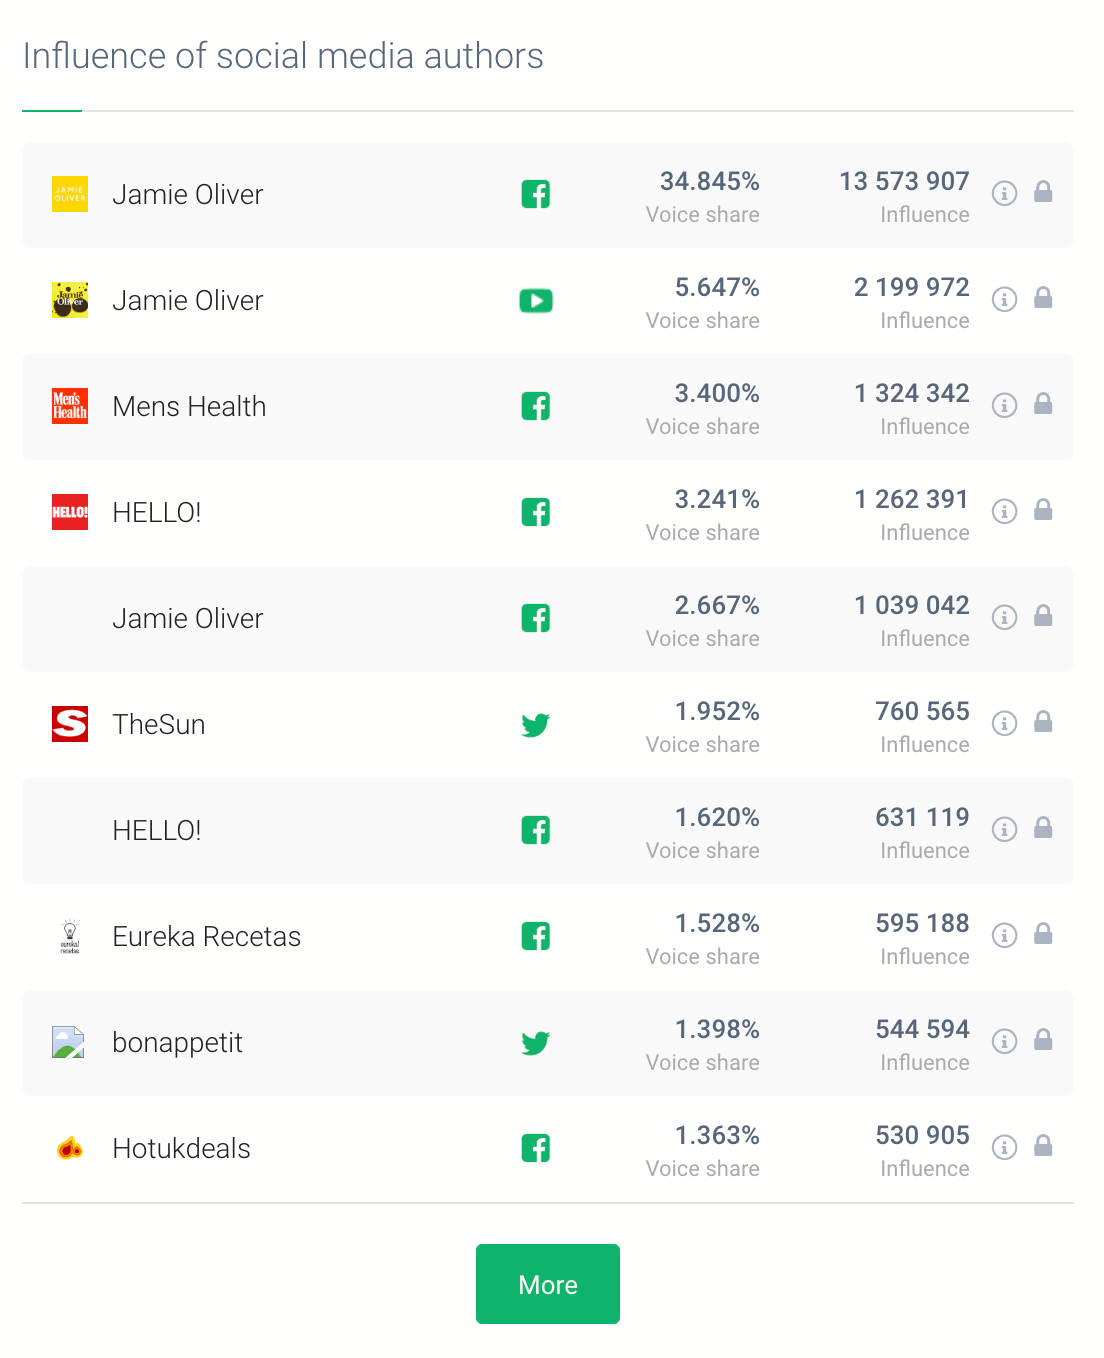Open the Eureka Recetas lightbulb avatar
The height and width of the screenshot is (1358, 1104).
70,936
